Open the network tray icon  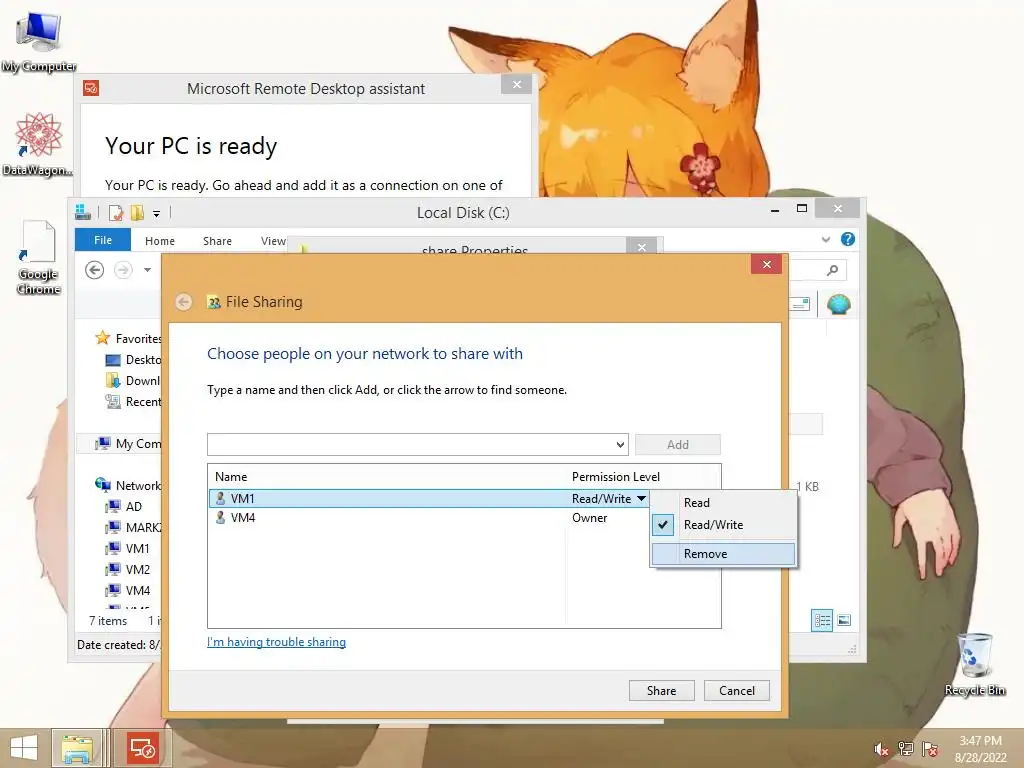click(x=906, y=749)
